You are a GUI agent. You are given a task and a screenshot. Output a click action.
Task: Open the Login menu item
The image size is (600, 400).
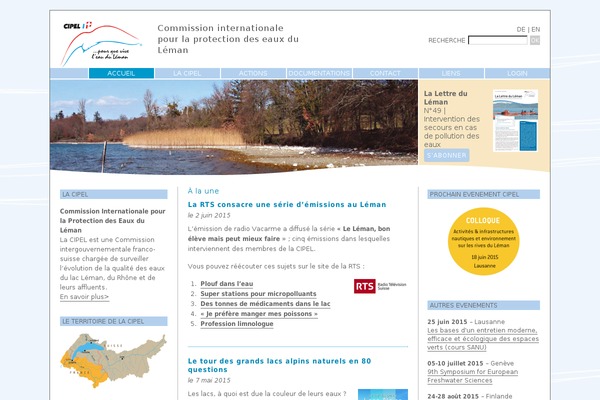click(517, 73)
